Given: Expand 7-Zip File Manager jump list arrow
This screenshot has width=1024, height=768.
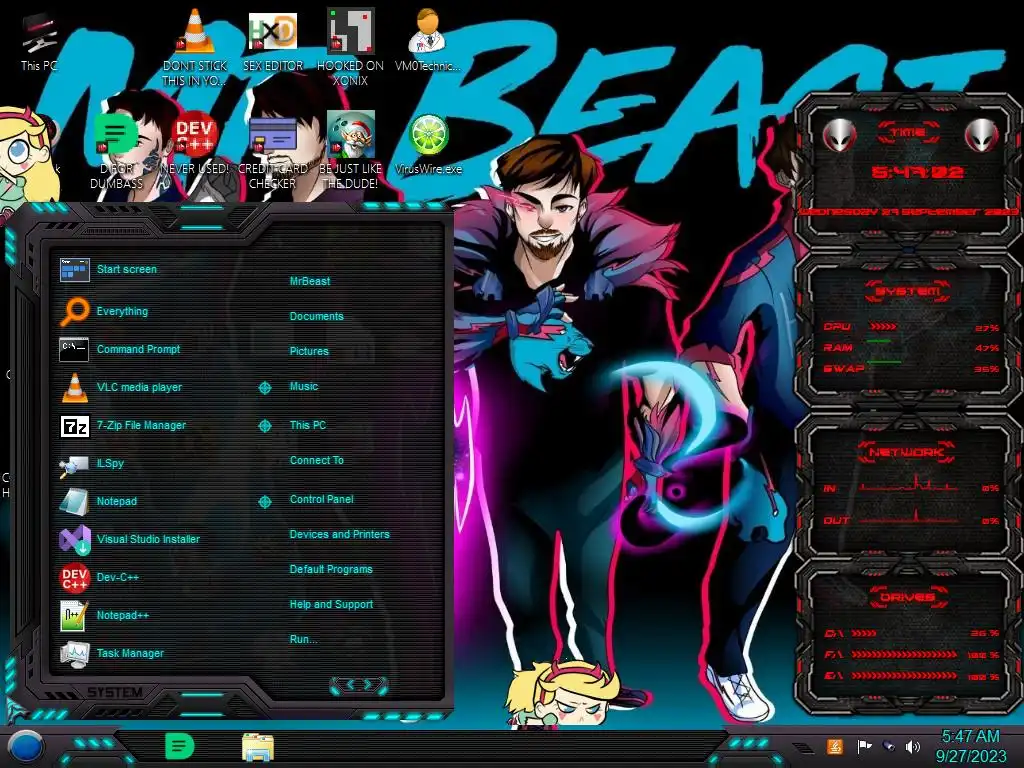Looking at the screenshot, I should pyautogui.click(x=264, y=426).
